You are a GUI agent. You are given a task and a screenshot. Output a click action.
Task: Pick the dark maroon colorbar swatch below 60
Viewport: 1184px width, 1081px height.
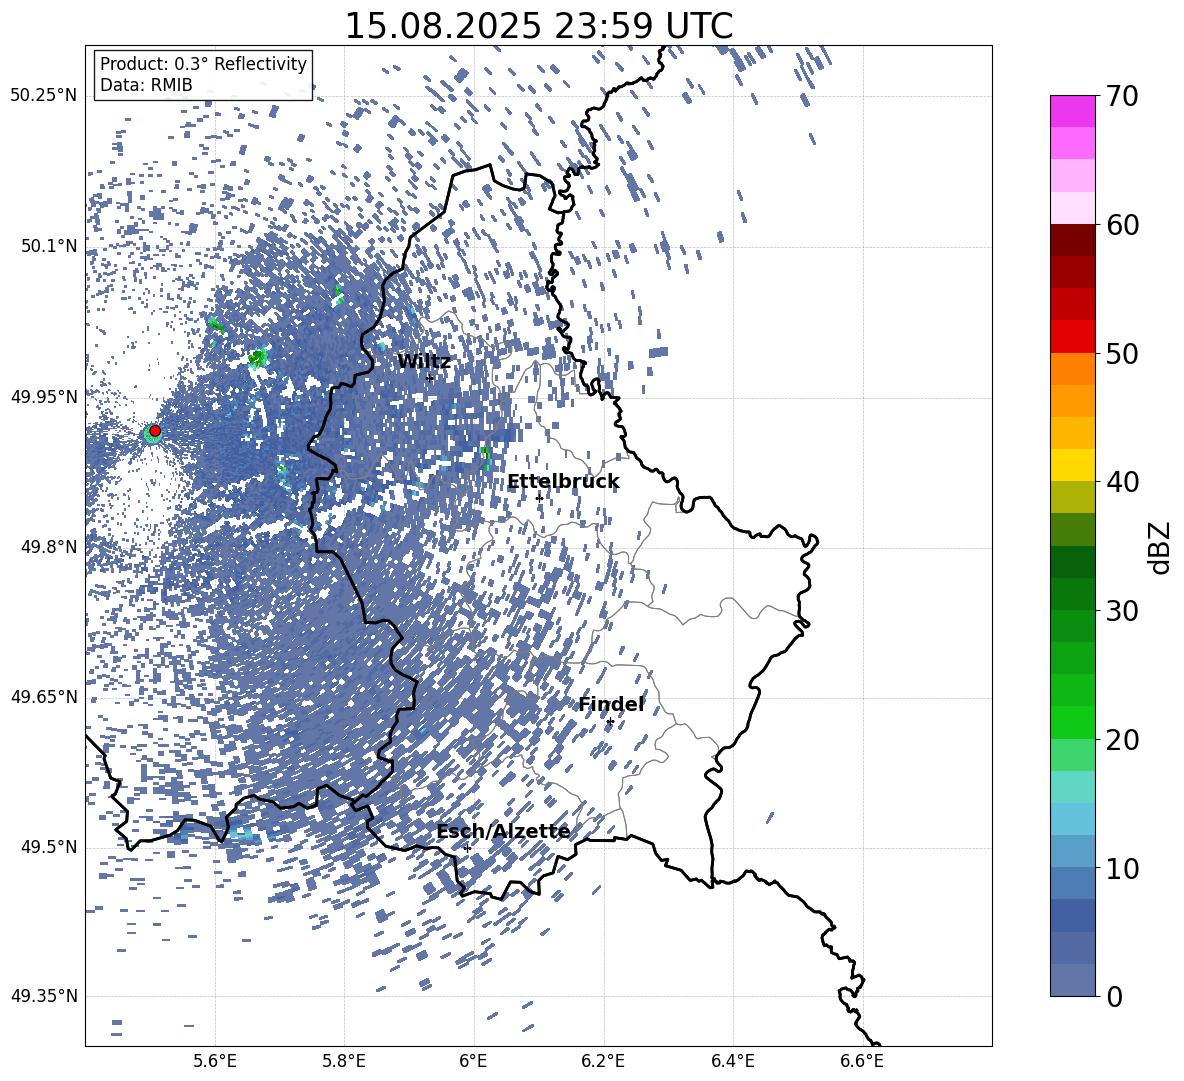pos(1073,240)
